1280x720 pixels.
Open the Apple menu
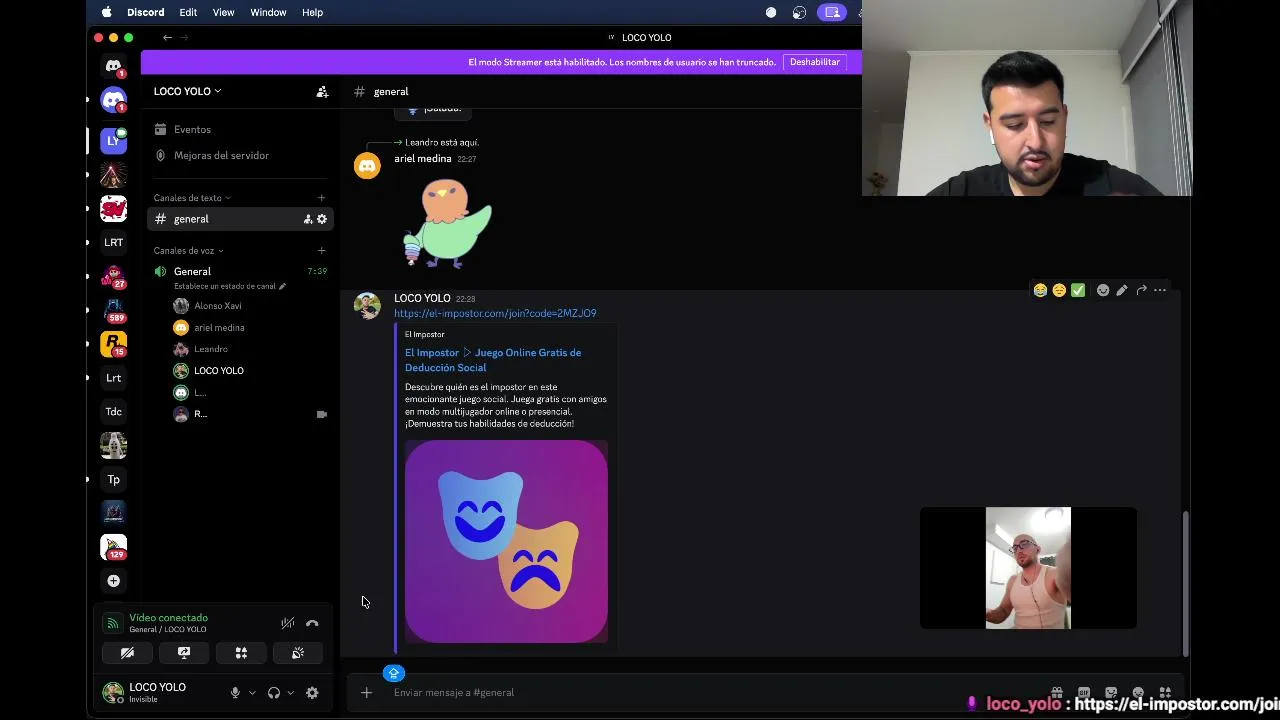tap(107, 12)
